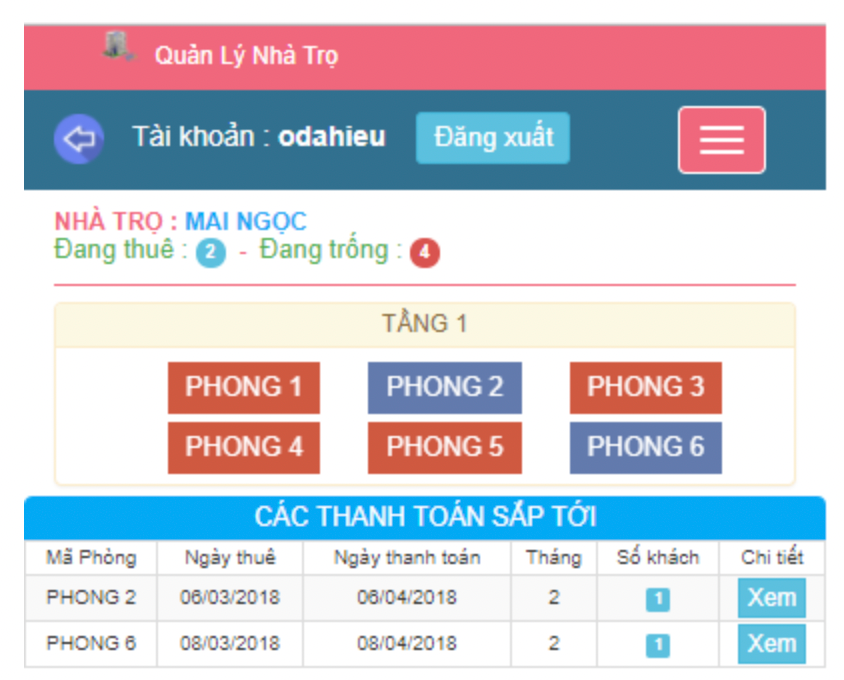Select room PHONG 1
The width and height of the screenshot is (844, 680).
click(244, 387)
